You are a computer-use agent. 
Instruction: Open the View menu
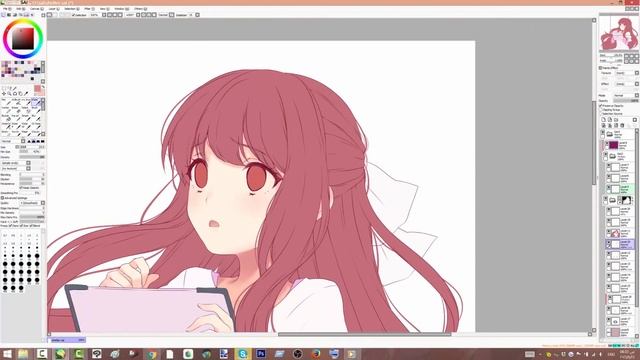[x=104, y=9]
